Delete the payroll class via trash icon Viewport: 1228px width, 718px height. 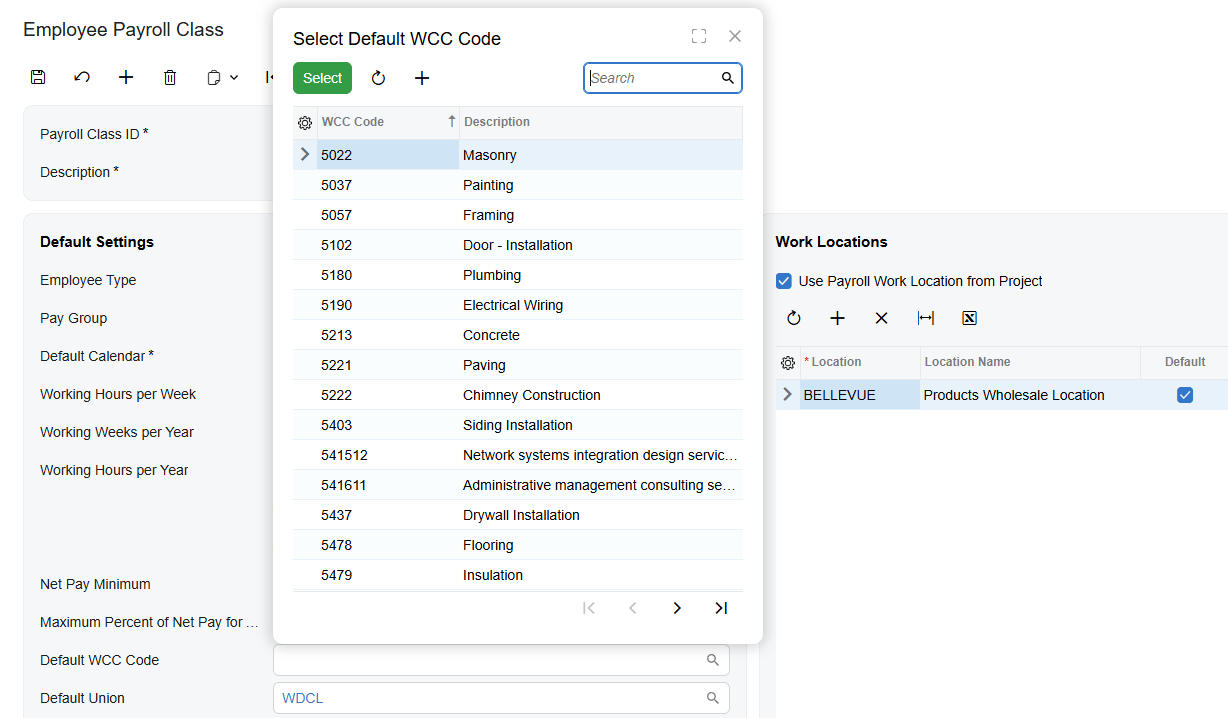tap(170, 77)
